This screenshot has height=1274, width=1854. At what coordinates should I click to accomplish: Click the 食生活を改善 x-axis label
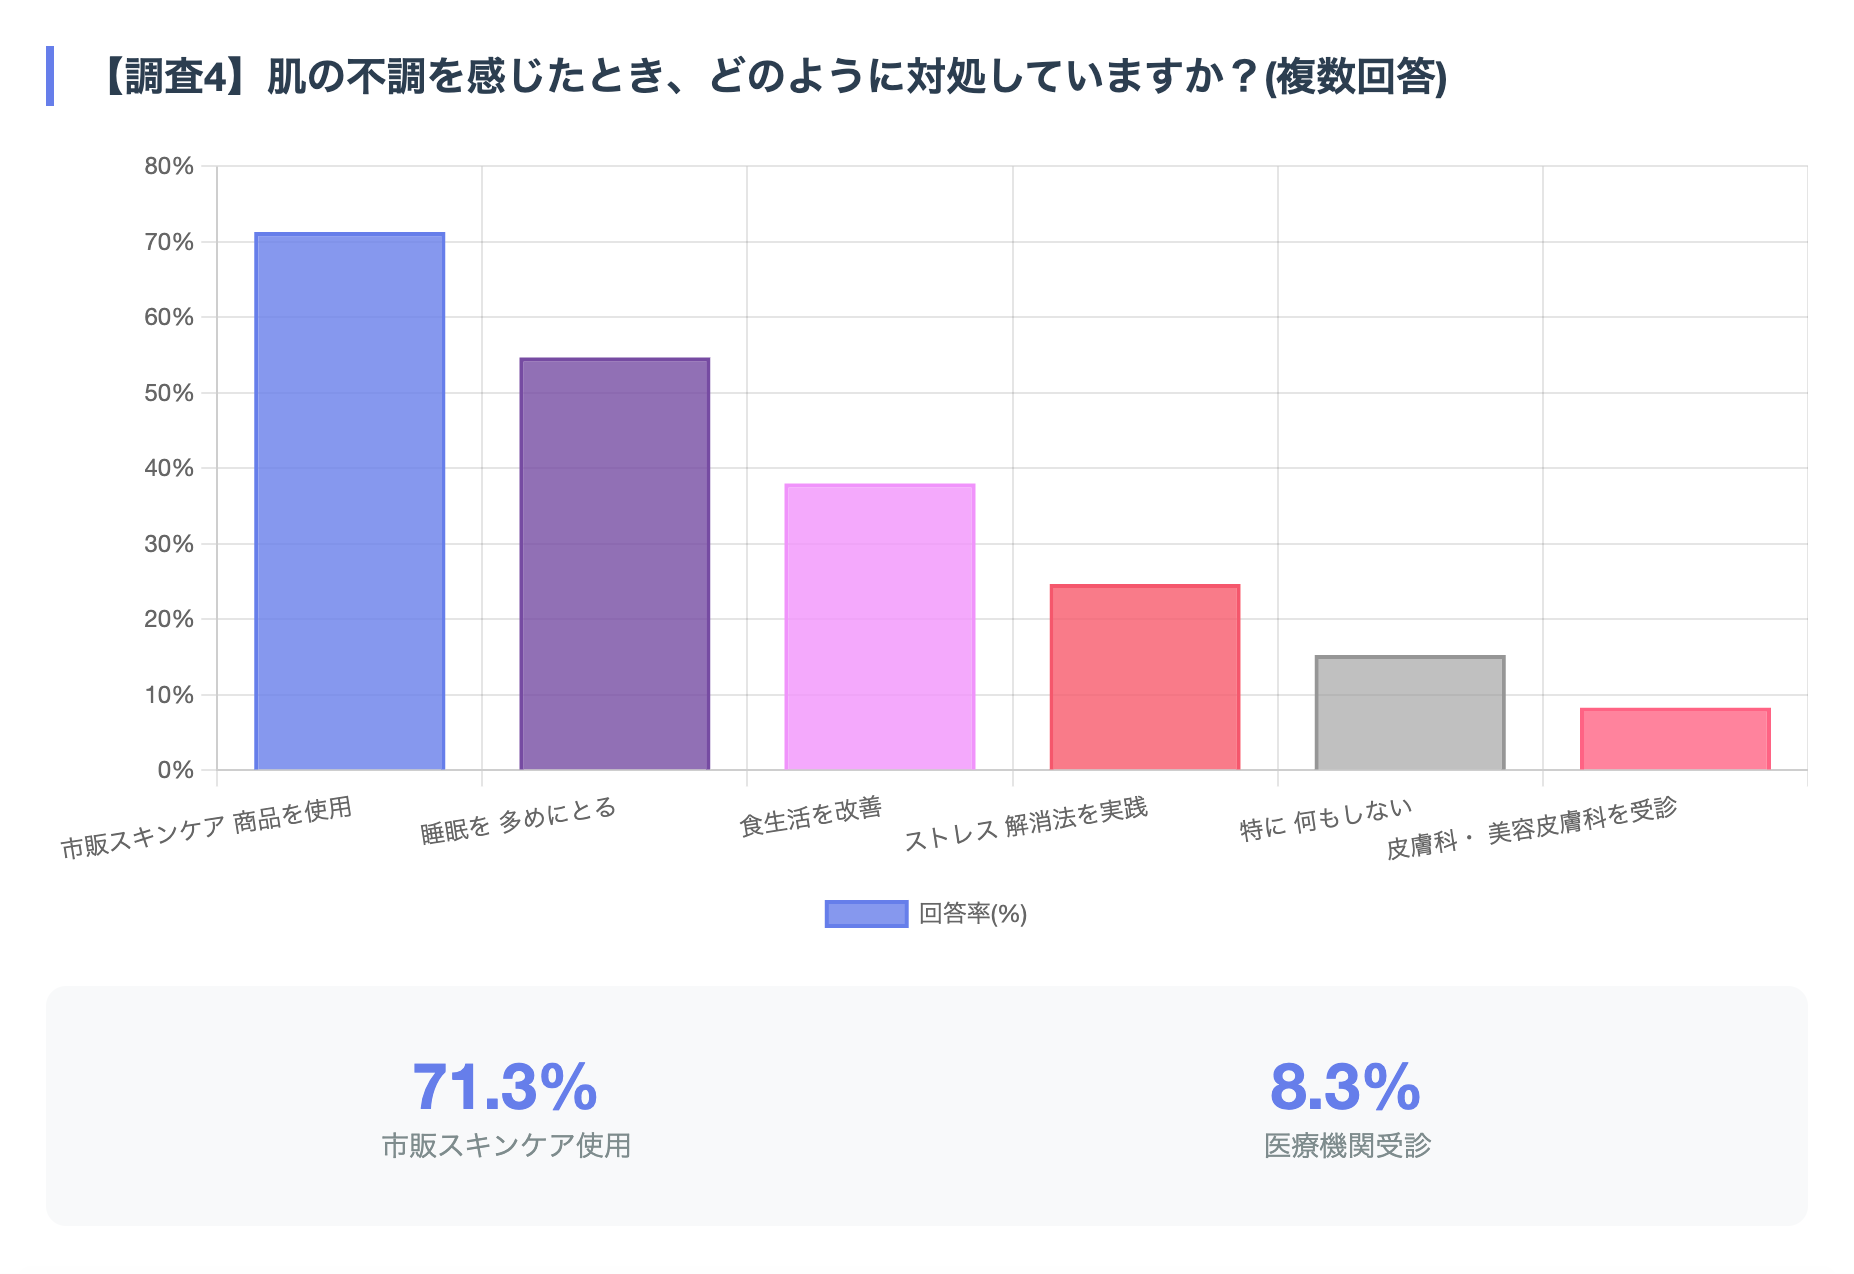click(810, 816)
